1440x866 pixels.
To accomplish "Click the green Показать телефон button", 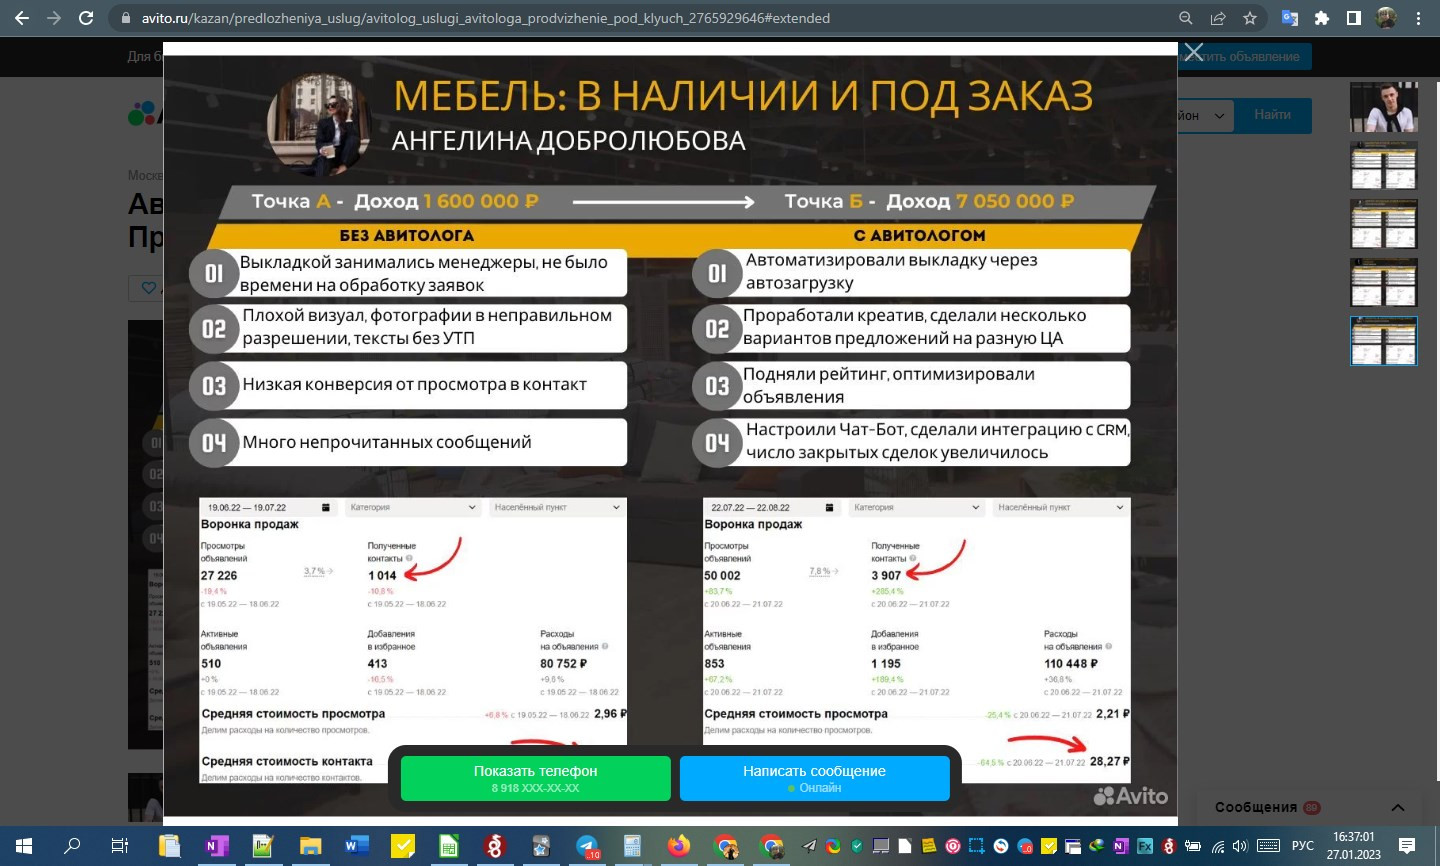I will (535, 778).
